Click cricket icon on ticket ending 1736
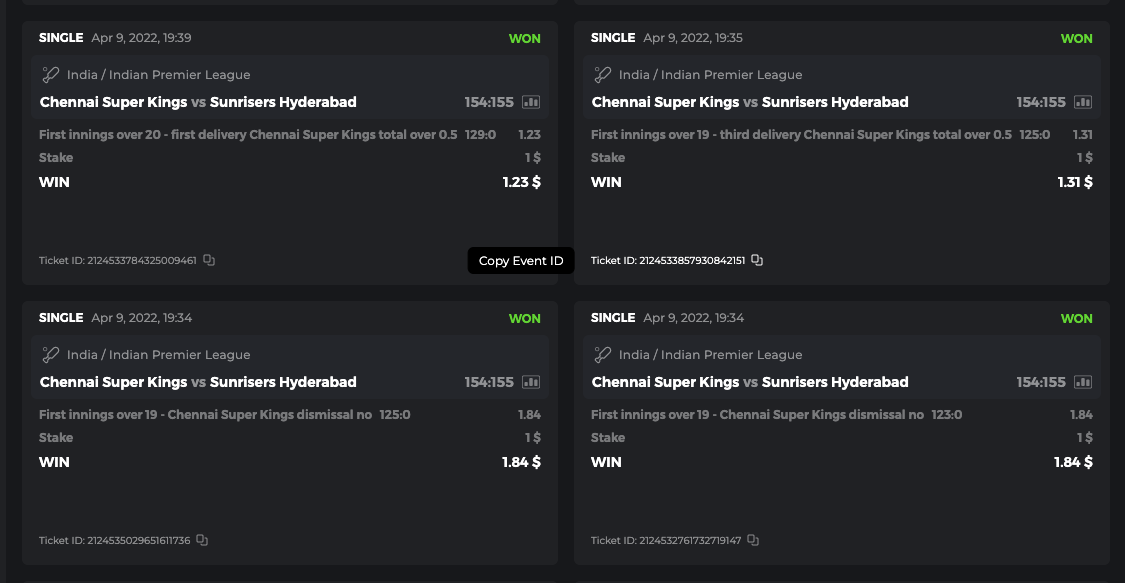Viewport: 1125px width, 583px height. coord(51,354)
